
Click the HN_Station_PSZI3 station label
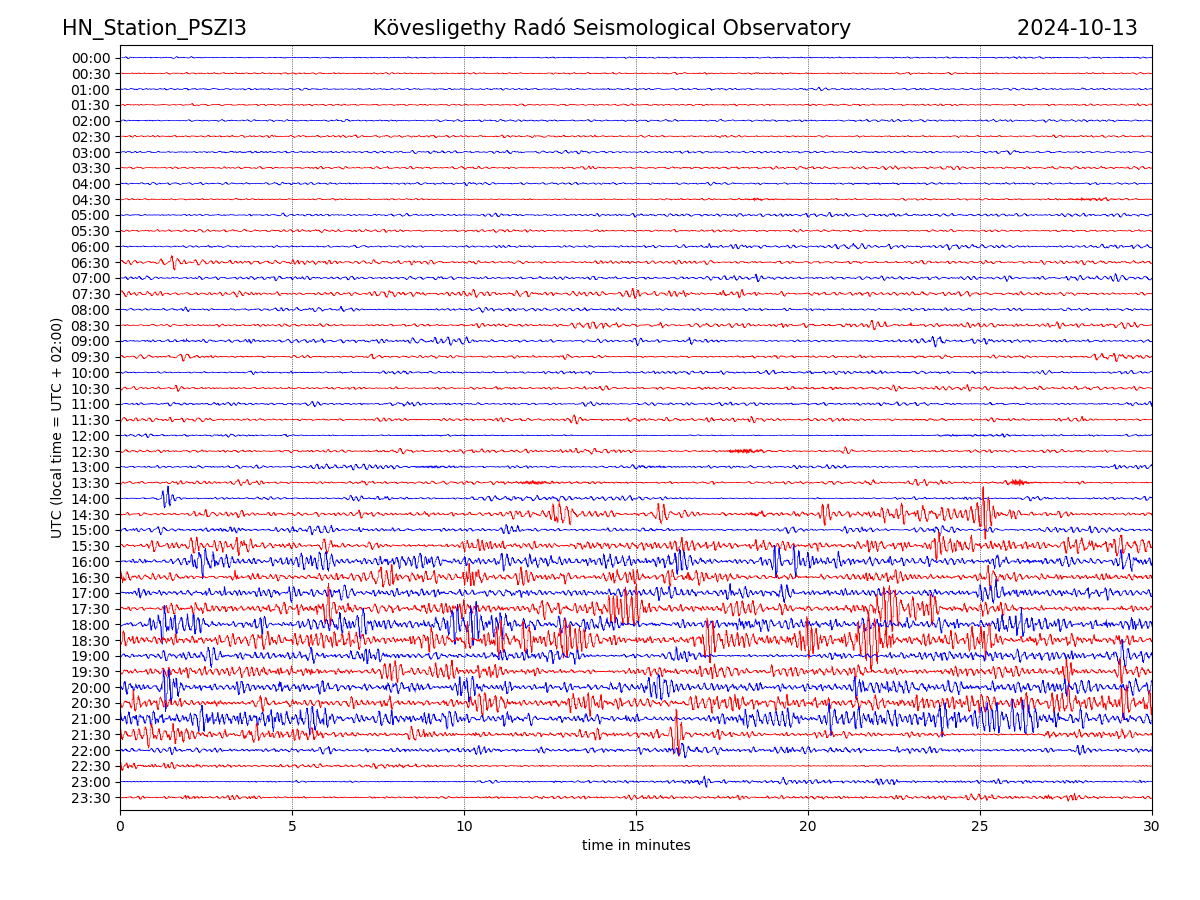tap(154, 28)
